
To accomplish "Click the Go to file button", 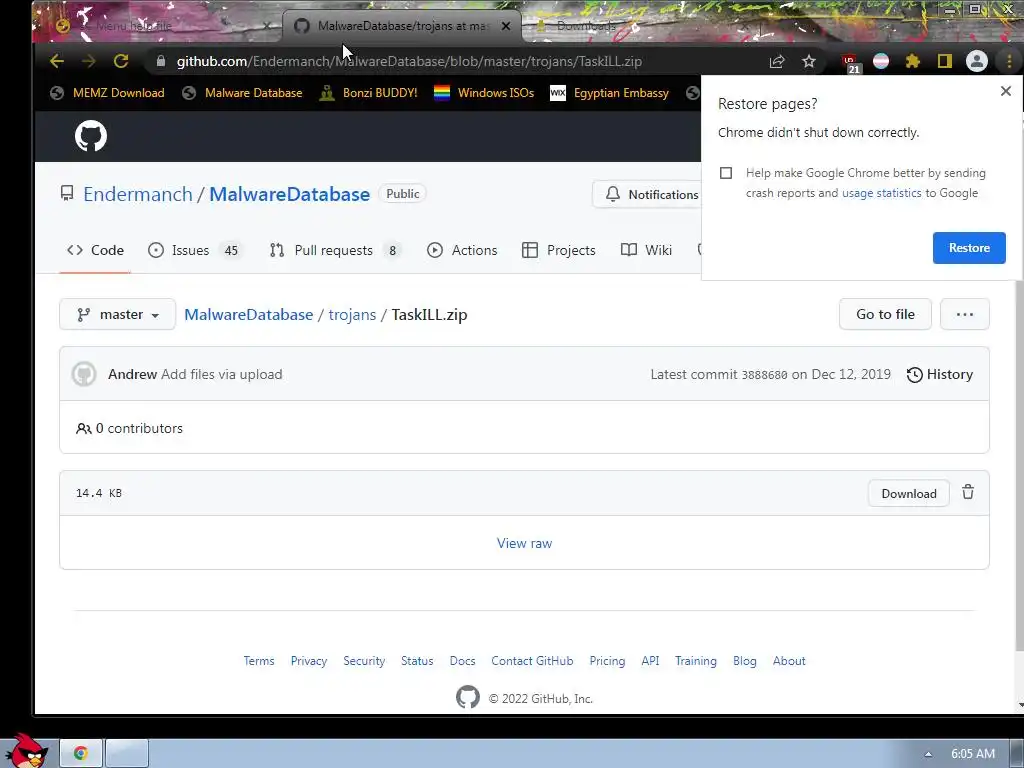I will pyautogui.click(x=885, y=314).
